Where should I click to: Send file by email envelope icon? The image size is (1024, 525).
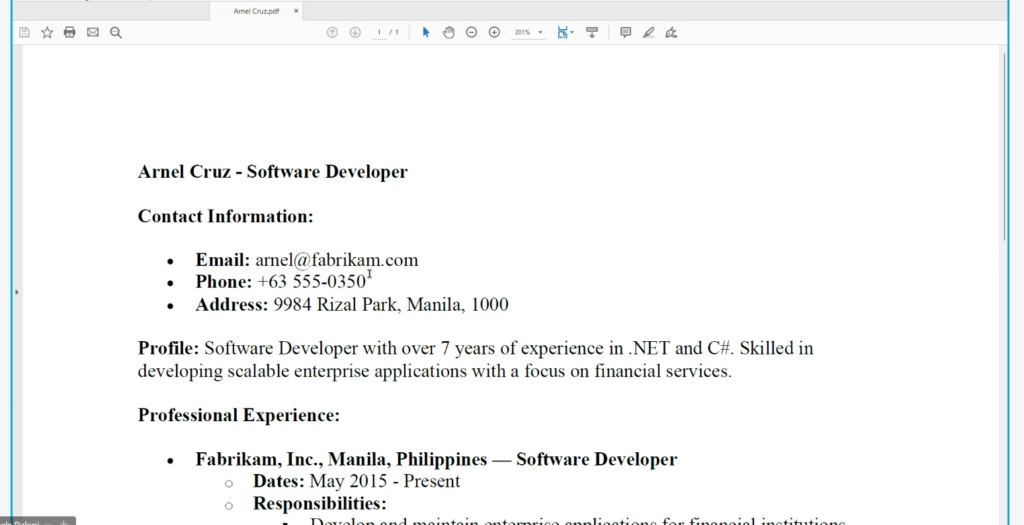pyautogui.click(x=93, y=33)
